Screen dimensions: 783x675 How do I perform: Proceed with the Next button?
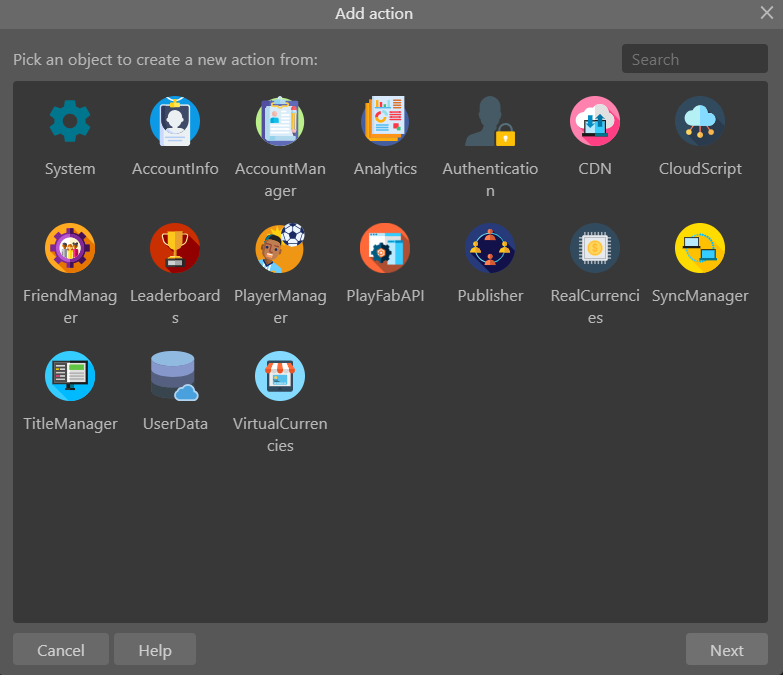click(x=727, y=650)
